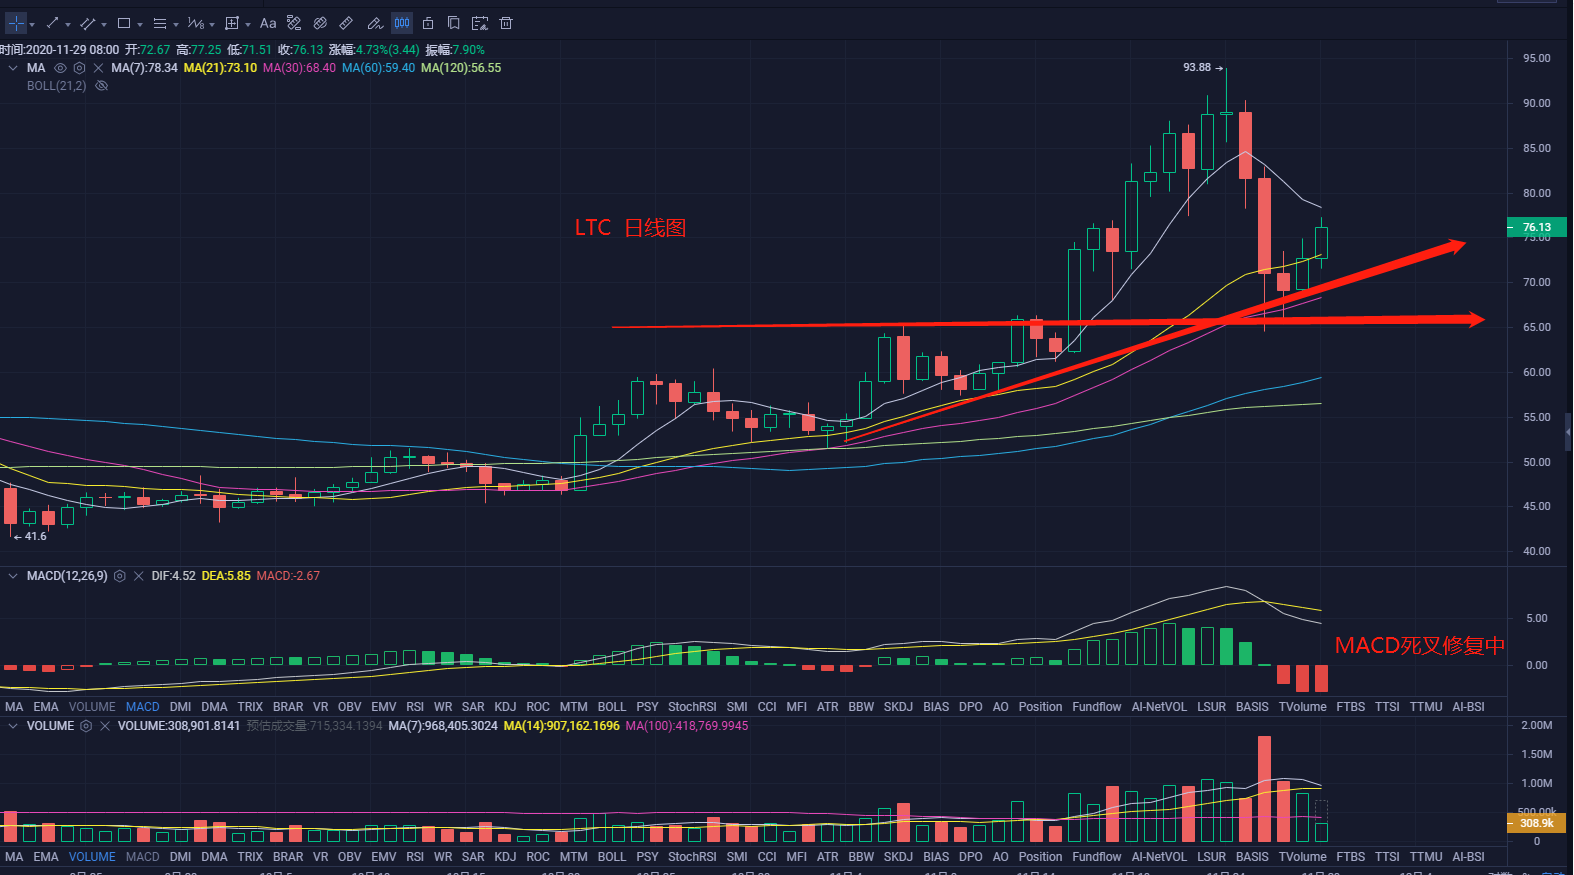1574x875 pixels.
Task: Select the crosshair cursor tool
Action: point(16,23)
